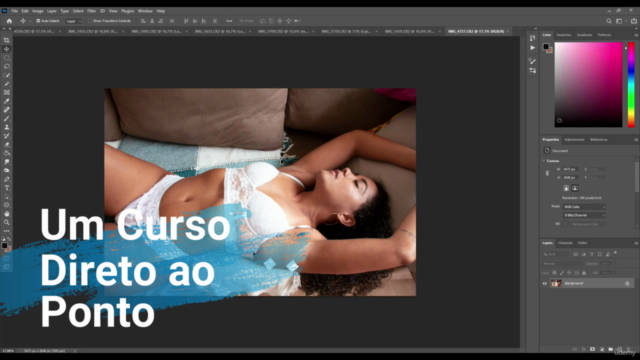The image size is (640, 360).
Task: Collapse the Canvas section in Properties
Action: pos(543,161)
